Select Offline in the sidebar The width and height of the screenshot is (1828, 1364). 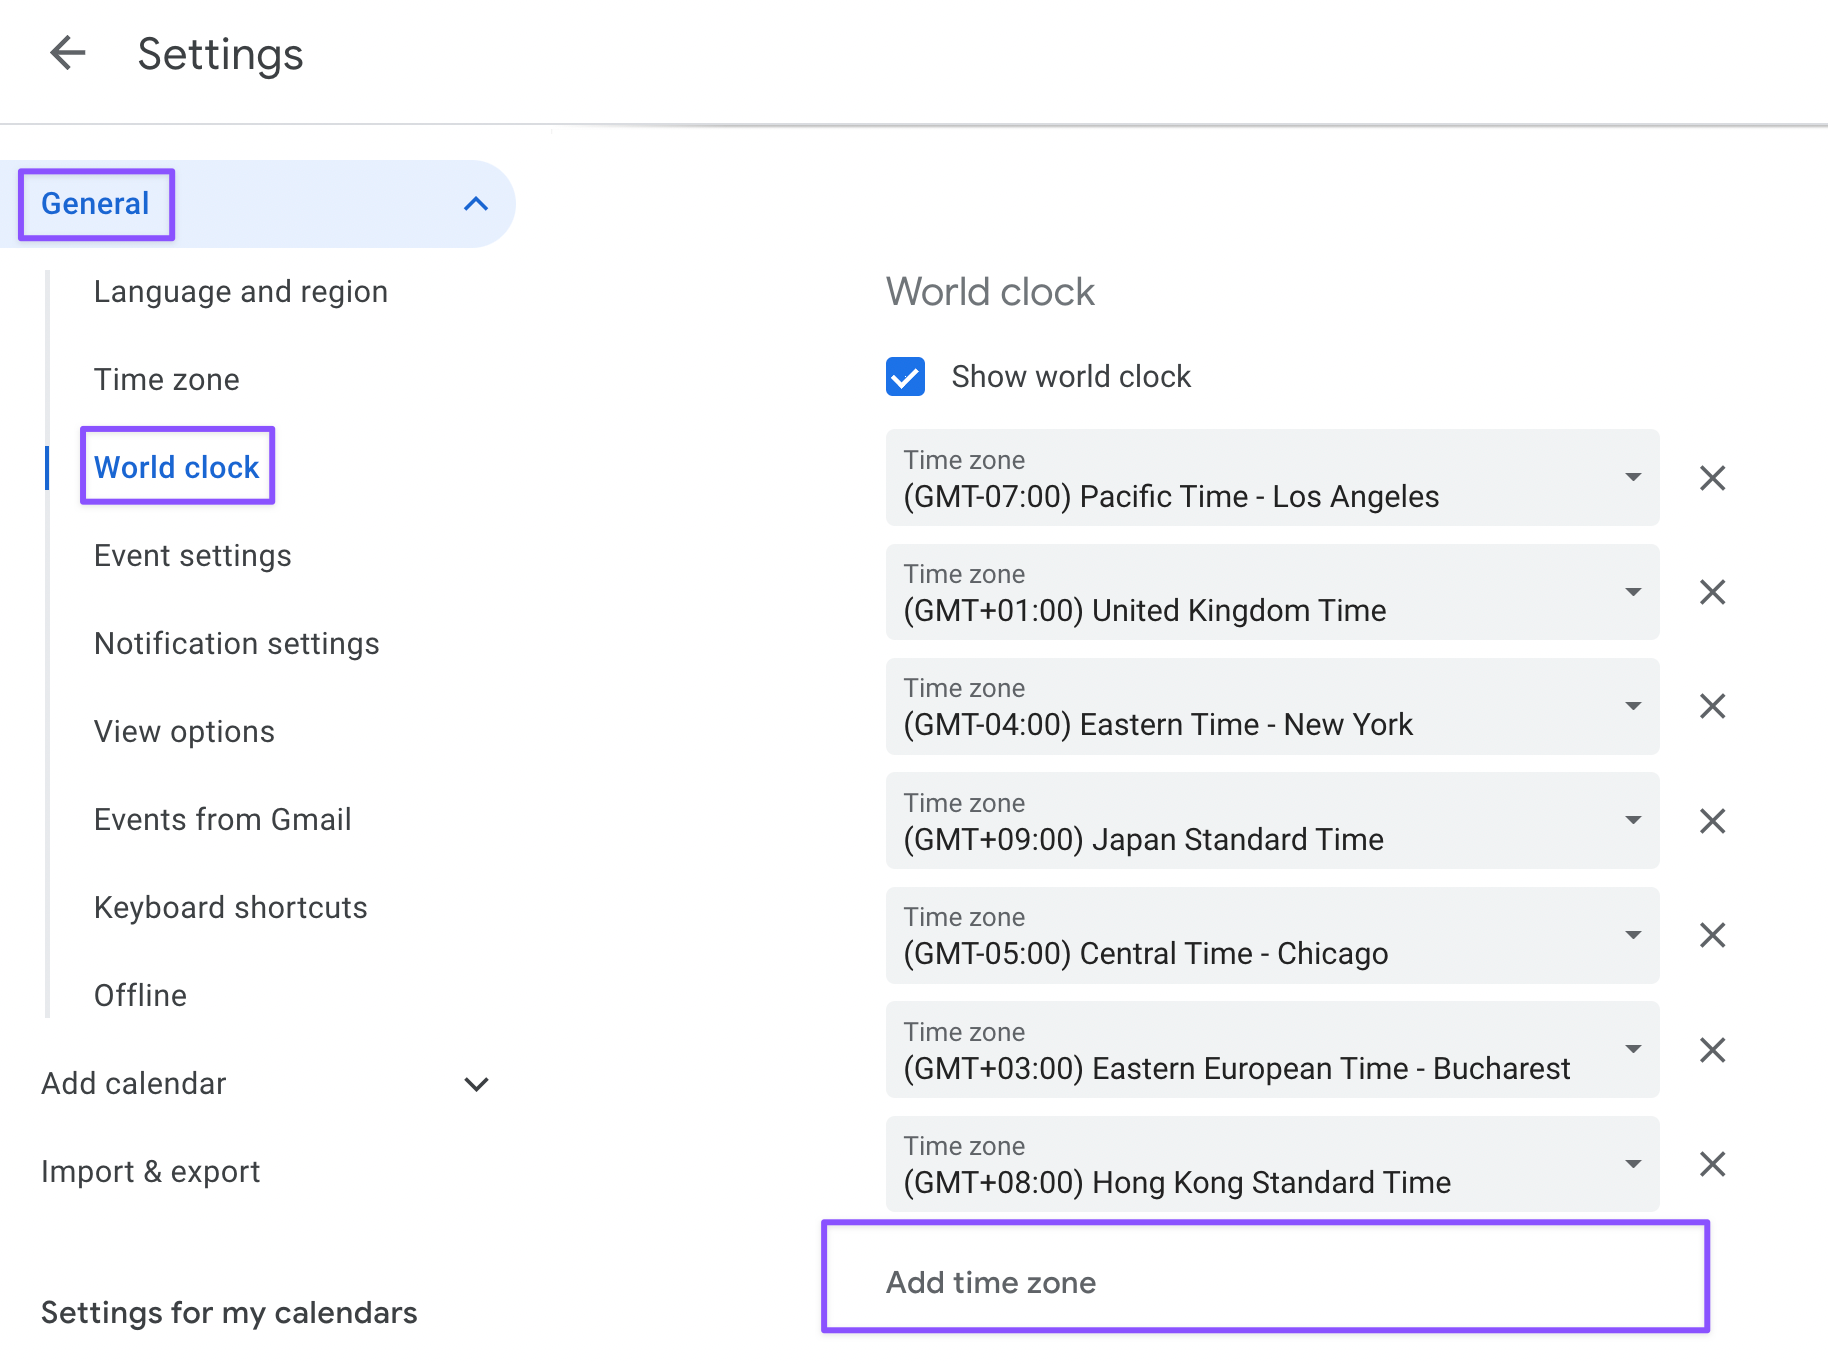tap(140, 996)
